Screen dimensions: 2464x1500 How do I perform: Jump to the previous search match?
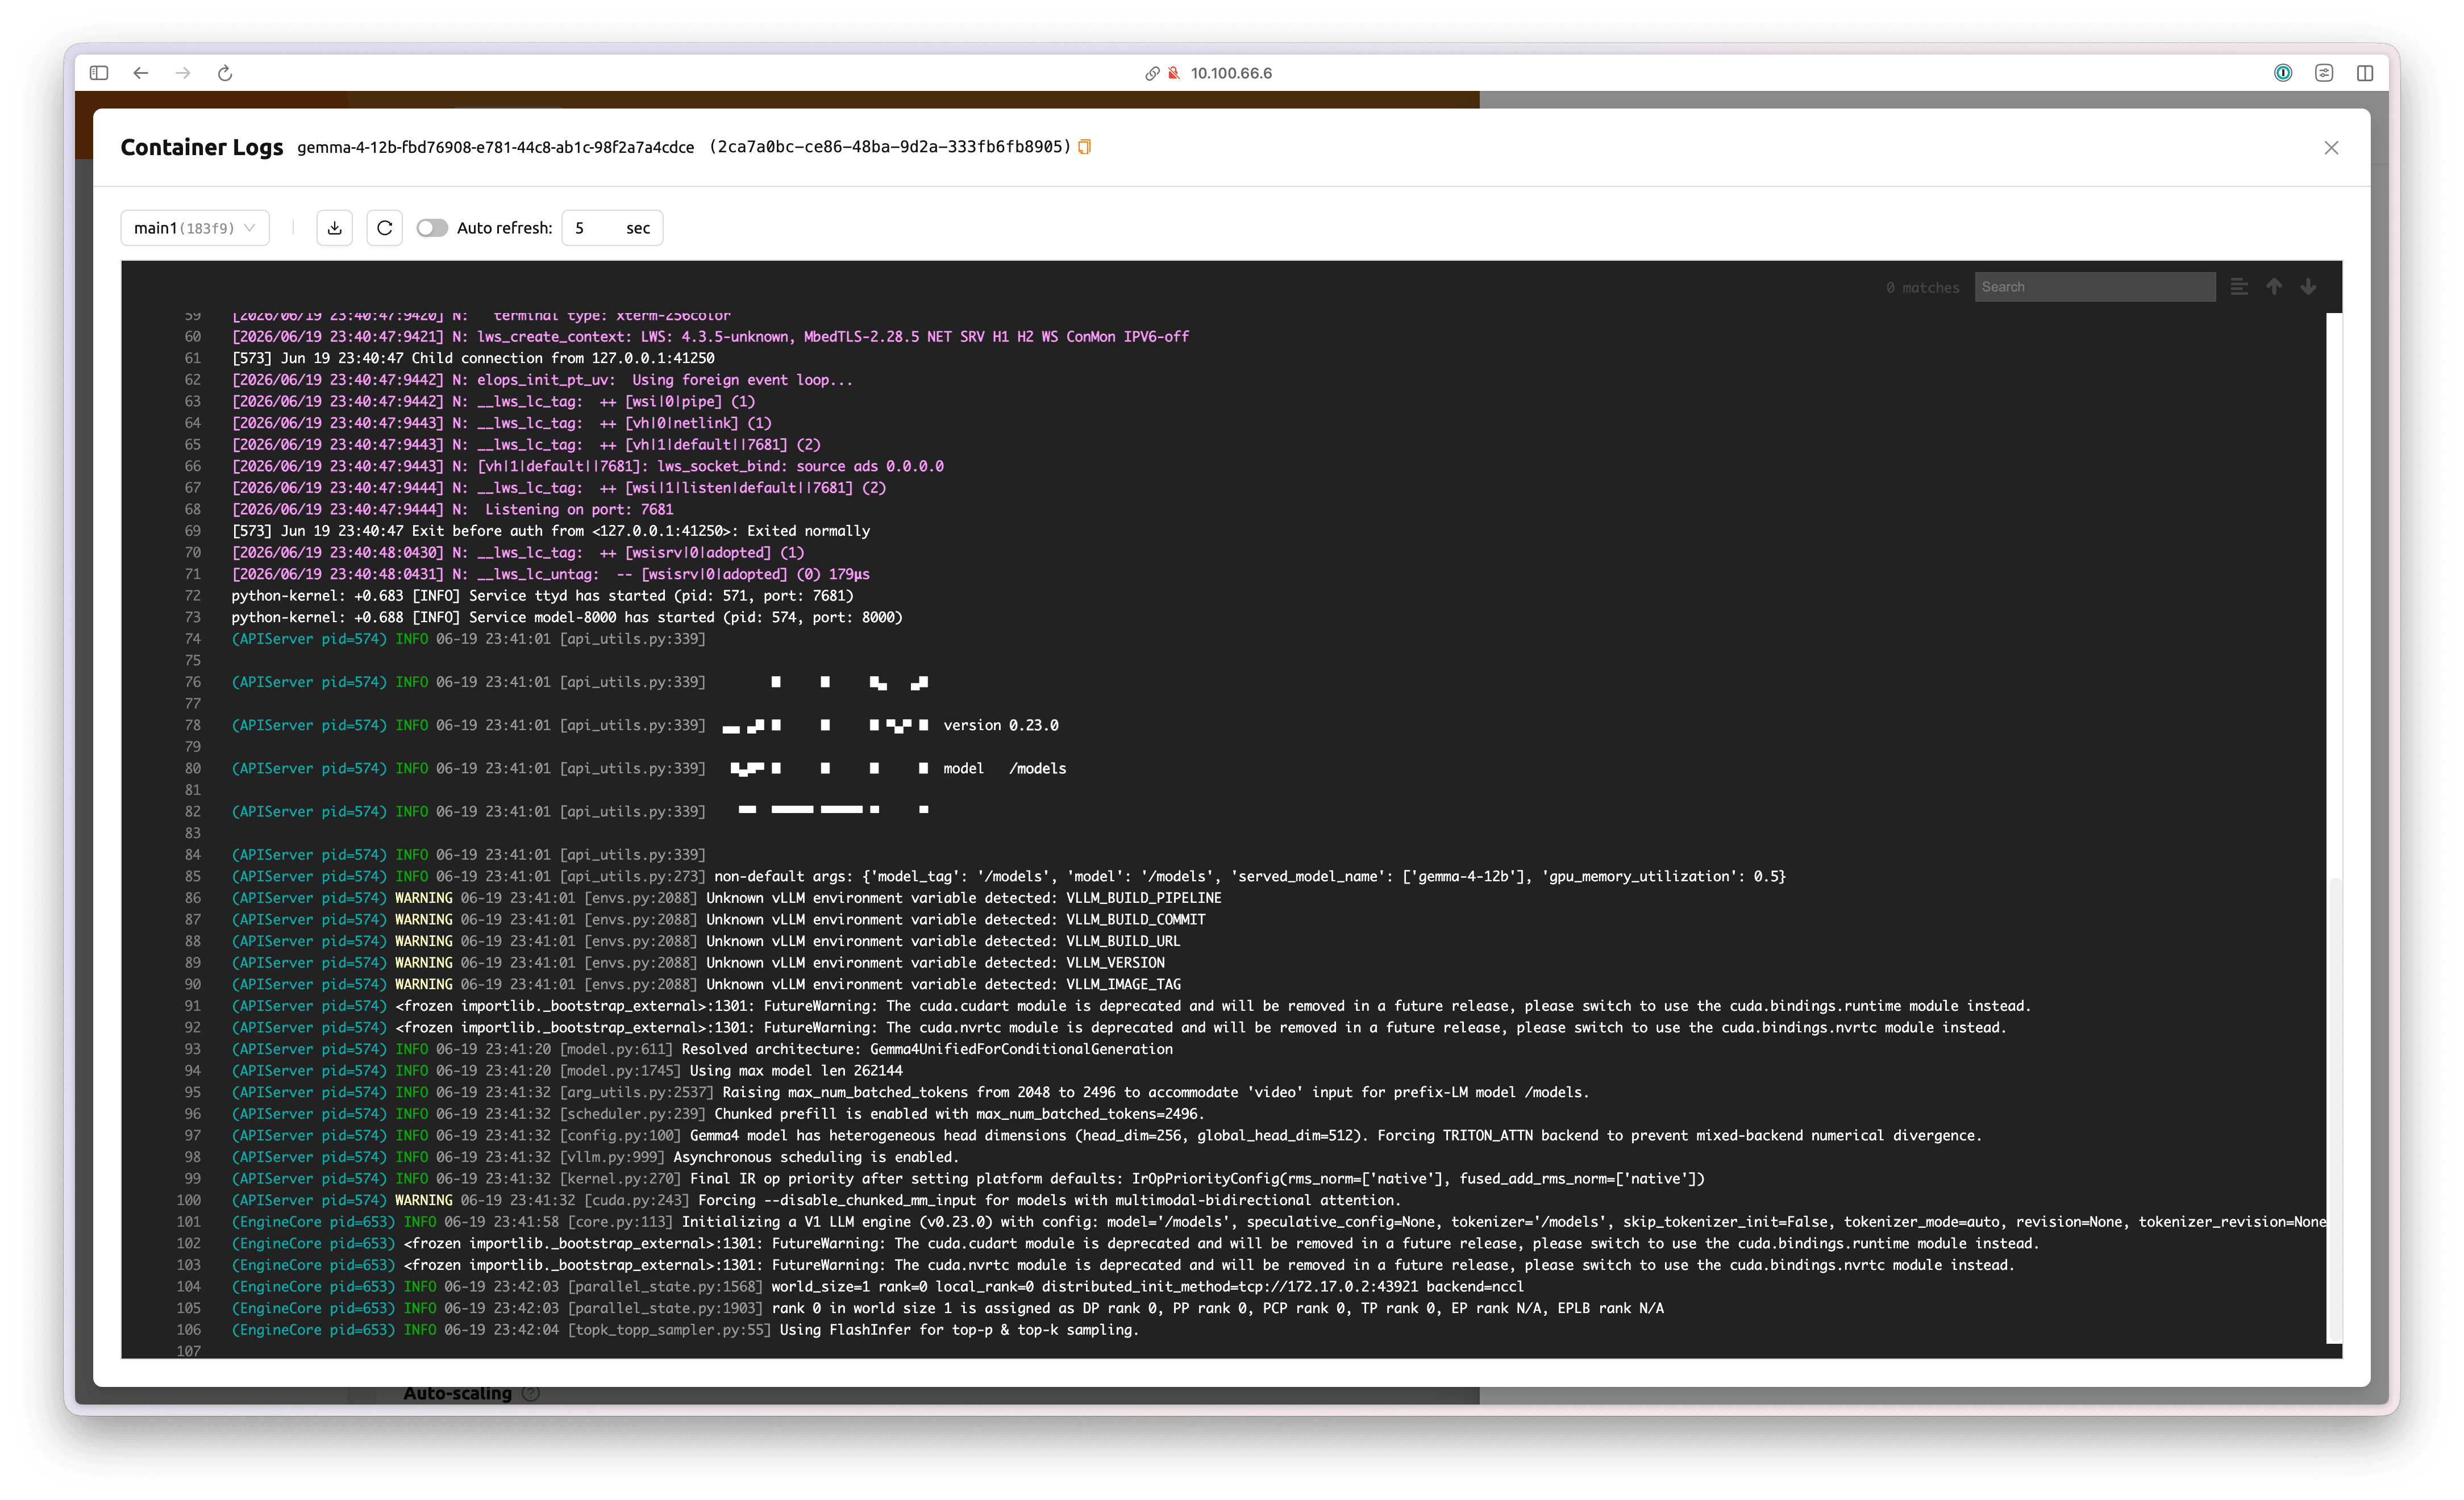pos(2274,287)
